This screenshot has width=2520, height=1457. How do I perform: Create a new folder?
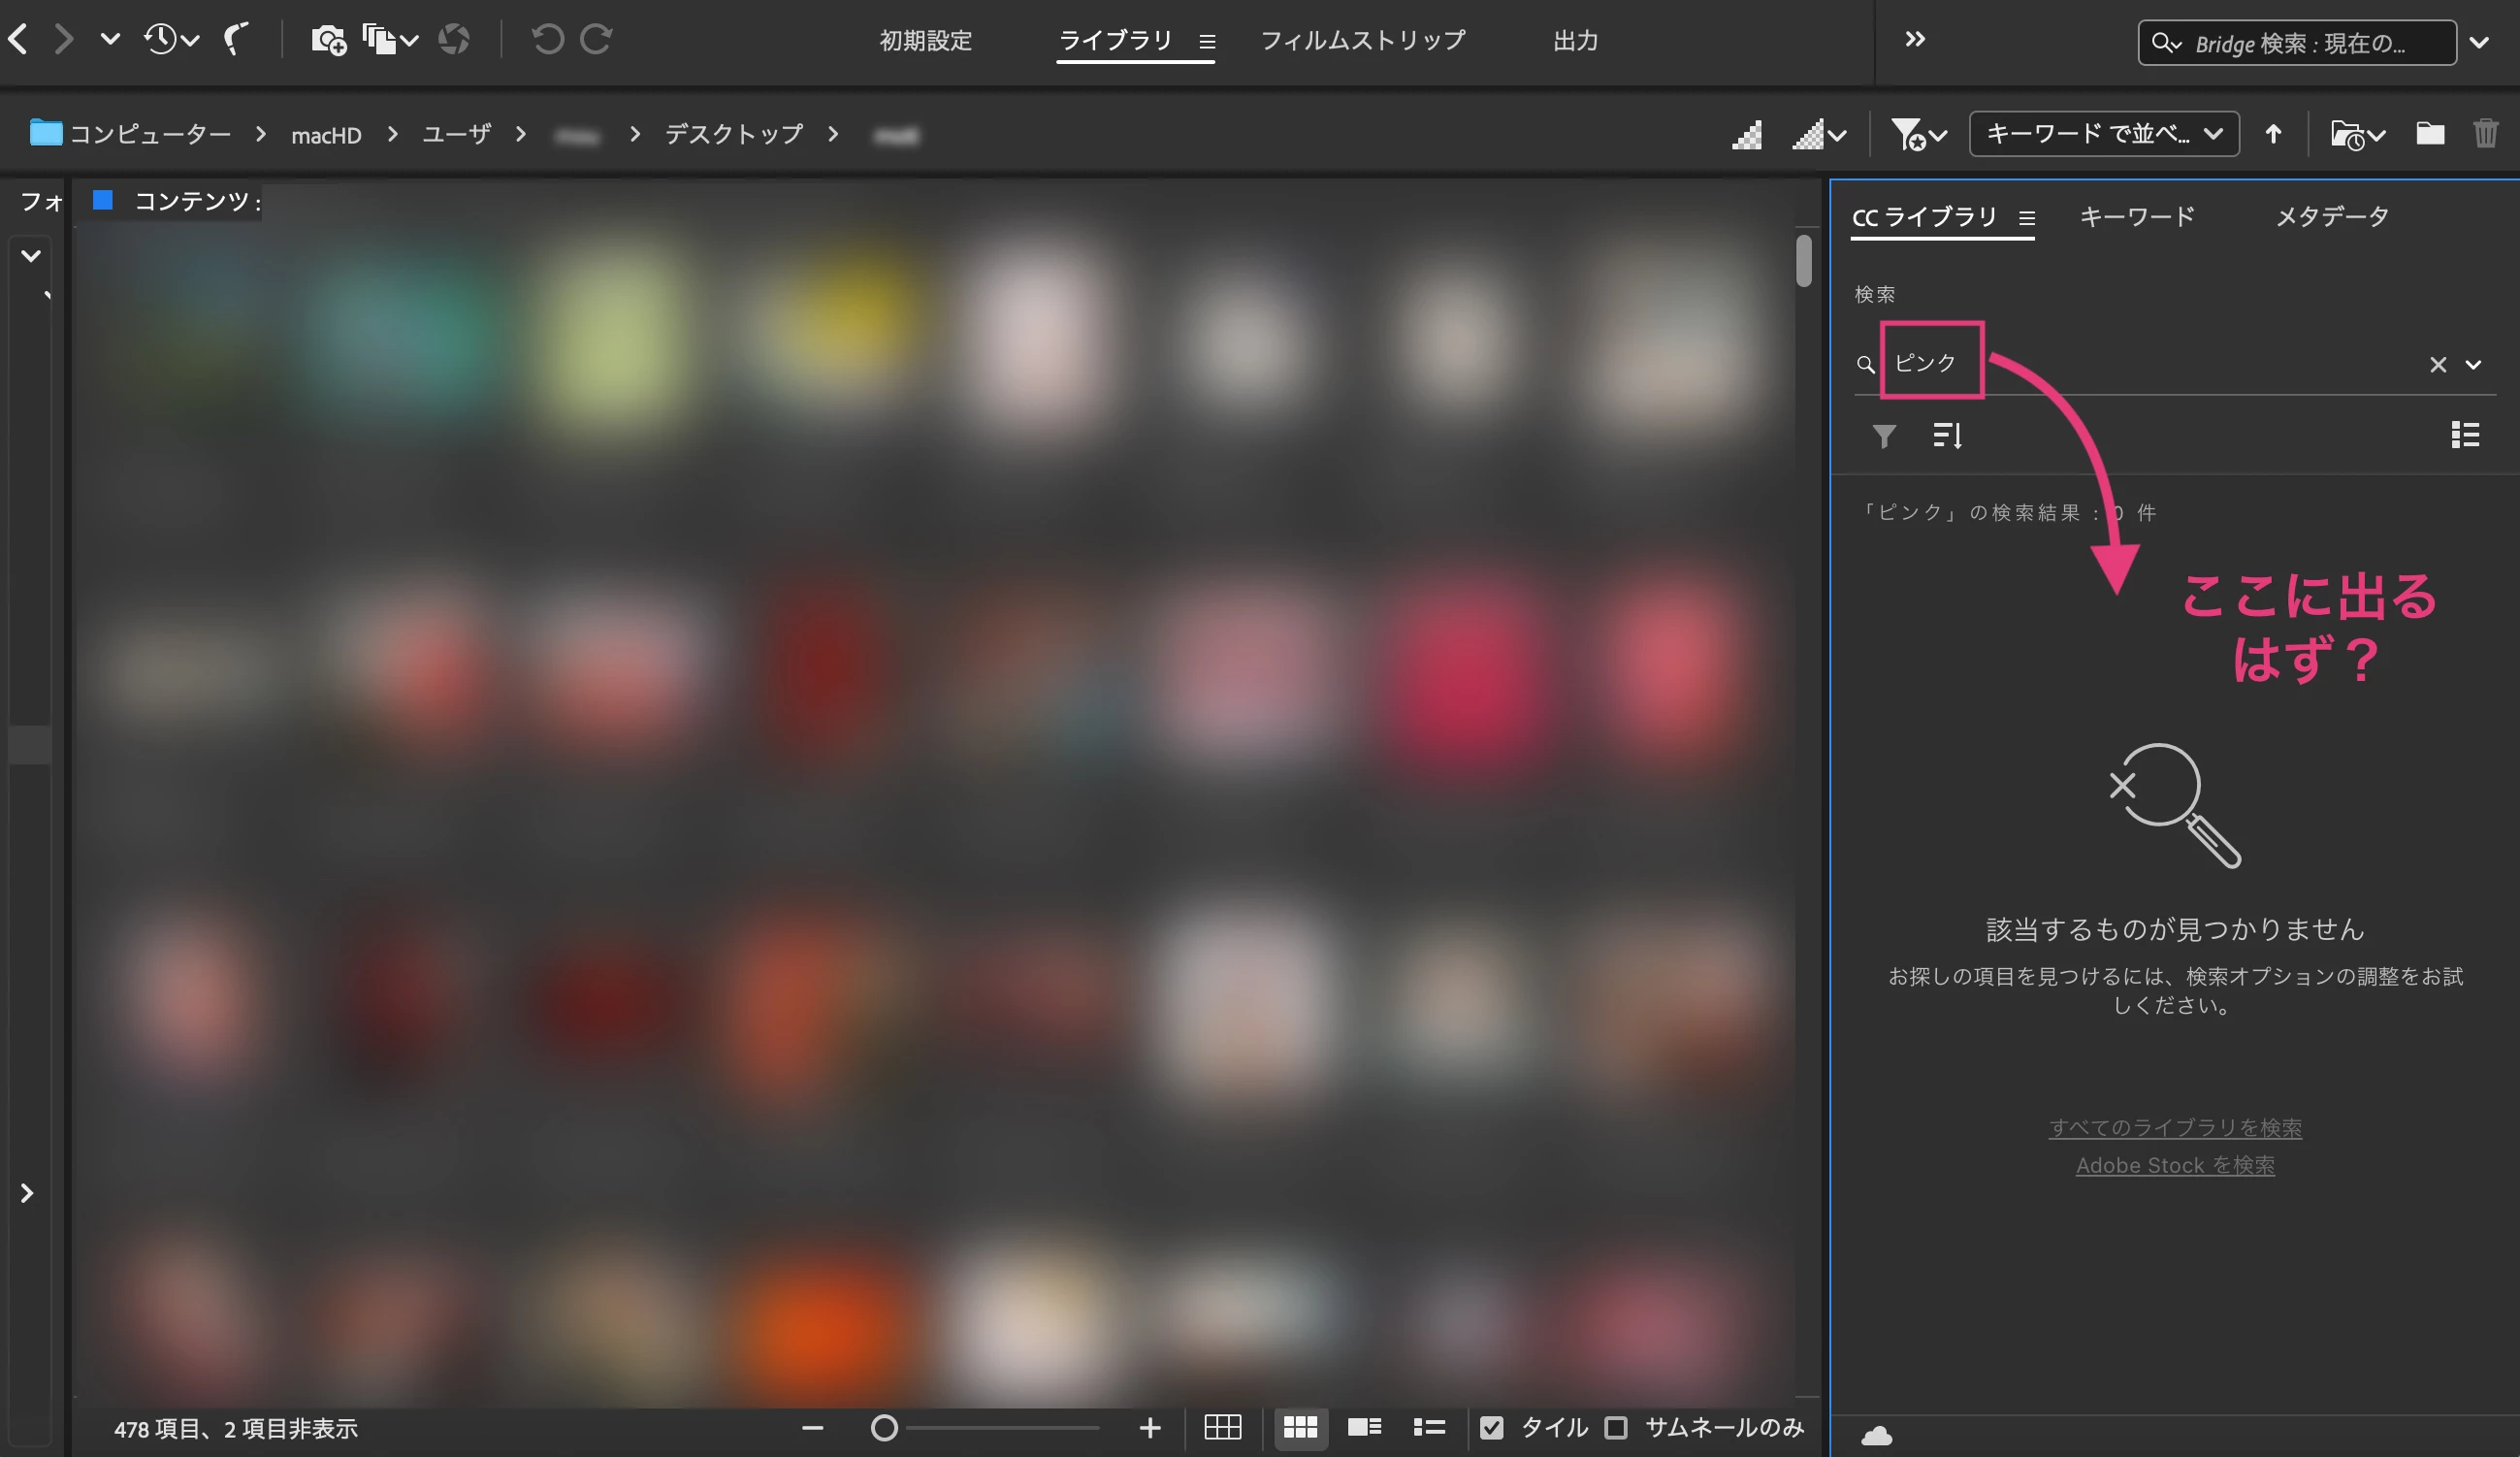click(x=2430, y=134)
